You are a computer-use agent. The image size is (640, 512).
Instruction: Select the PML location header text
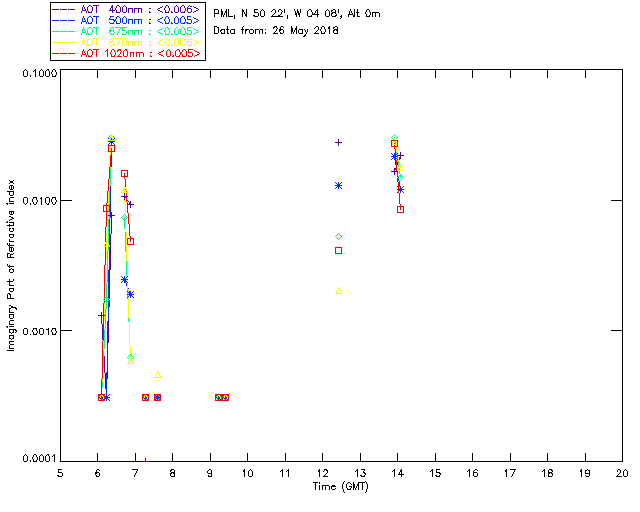pyautogui.click(x=297, y=14)
